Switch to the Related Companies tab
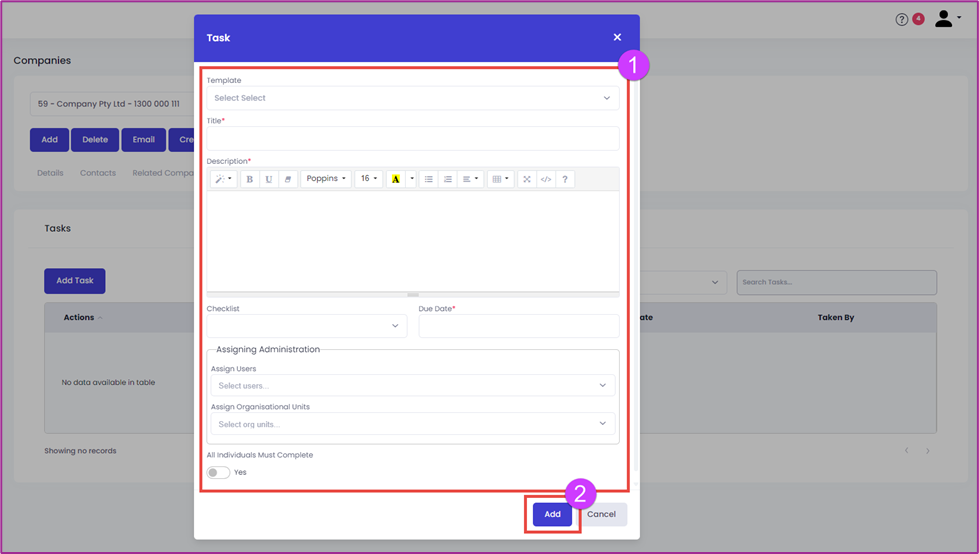 [x=163, y=173]
